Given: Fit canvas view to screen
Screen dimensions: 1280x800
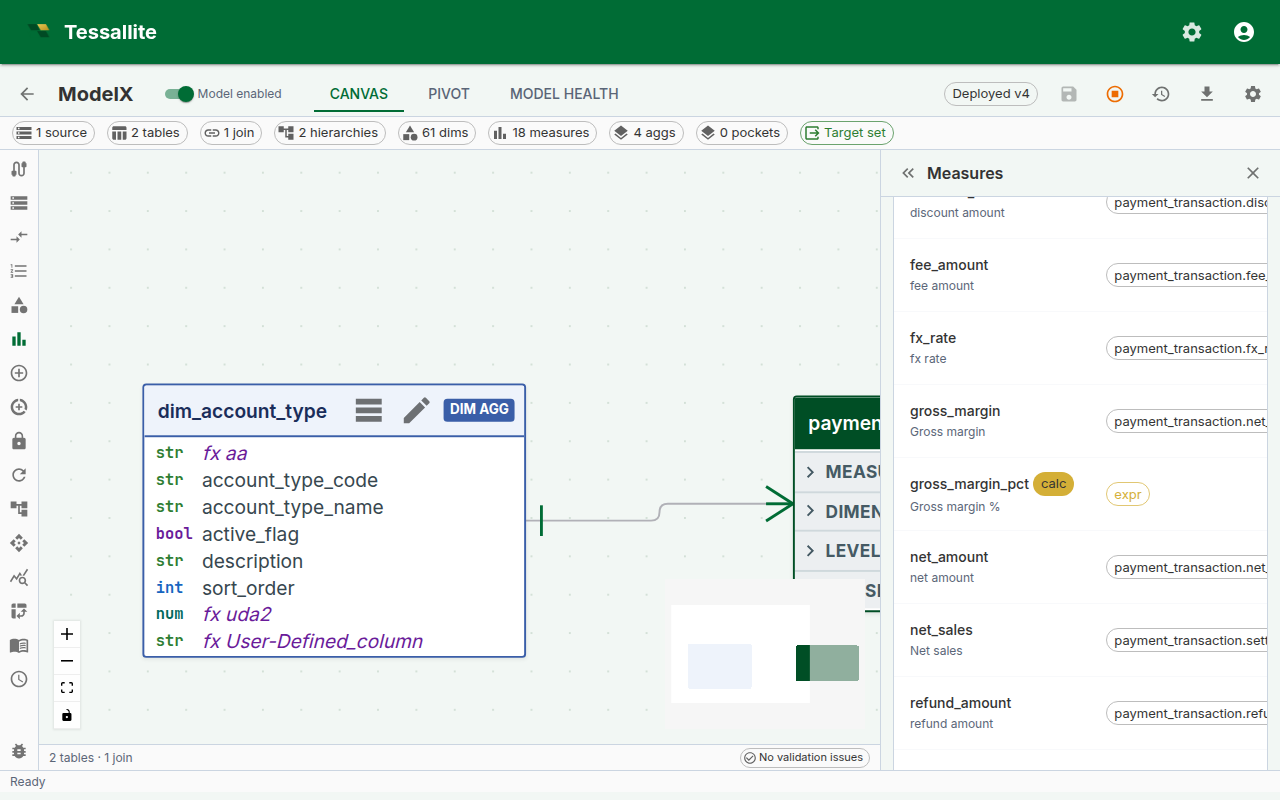Looking at the screenshot, I should (67, 688).
